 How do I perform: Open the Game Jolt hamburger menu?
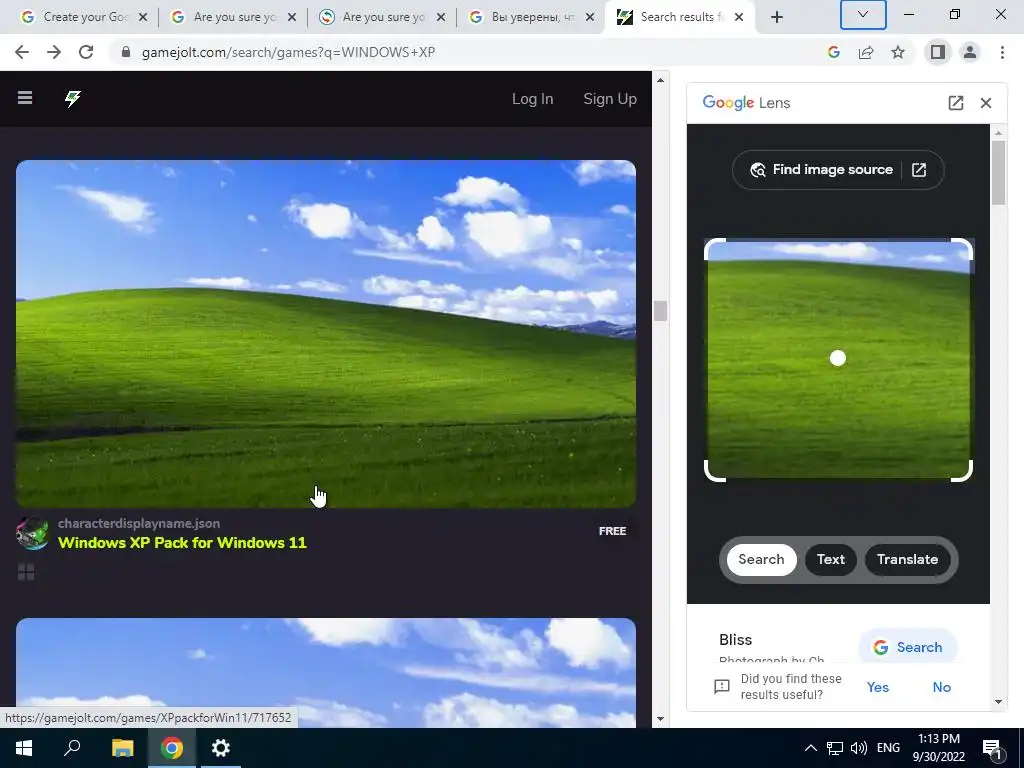click(25, 98)
